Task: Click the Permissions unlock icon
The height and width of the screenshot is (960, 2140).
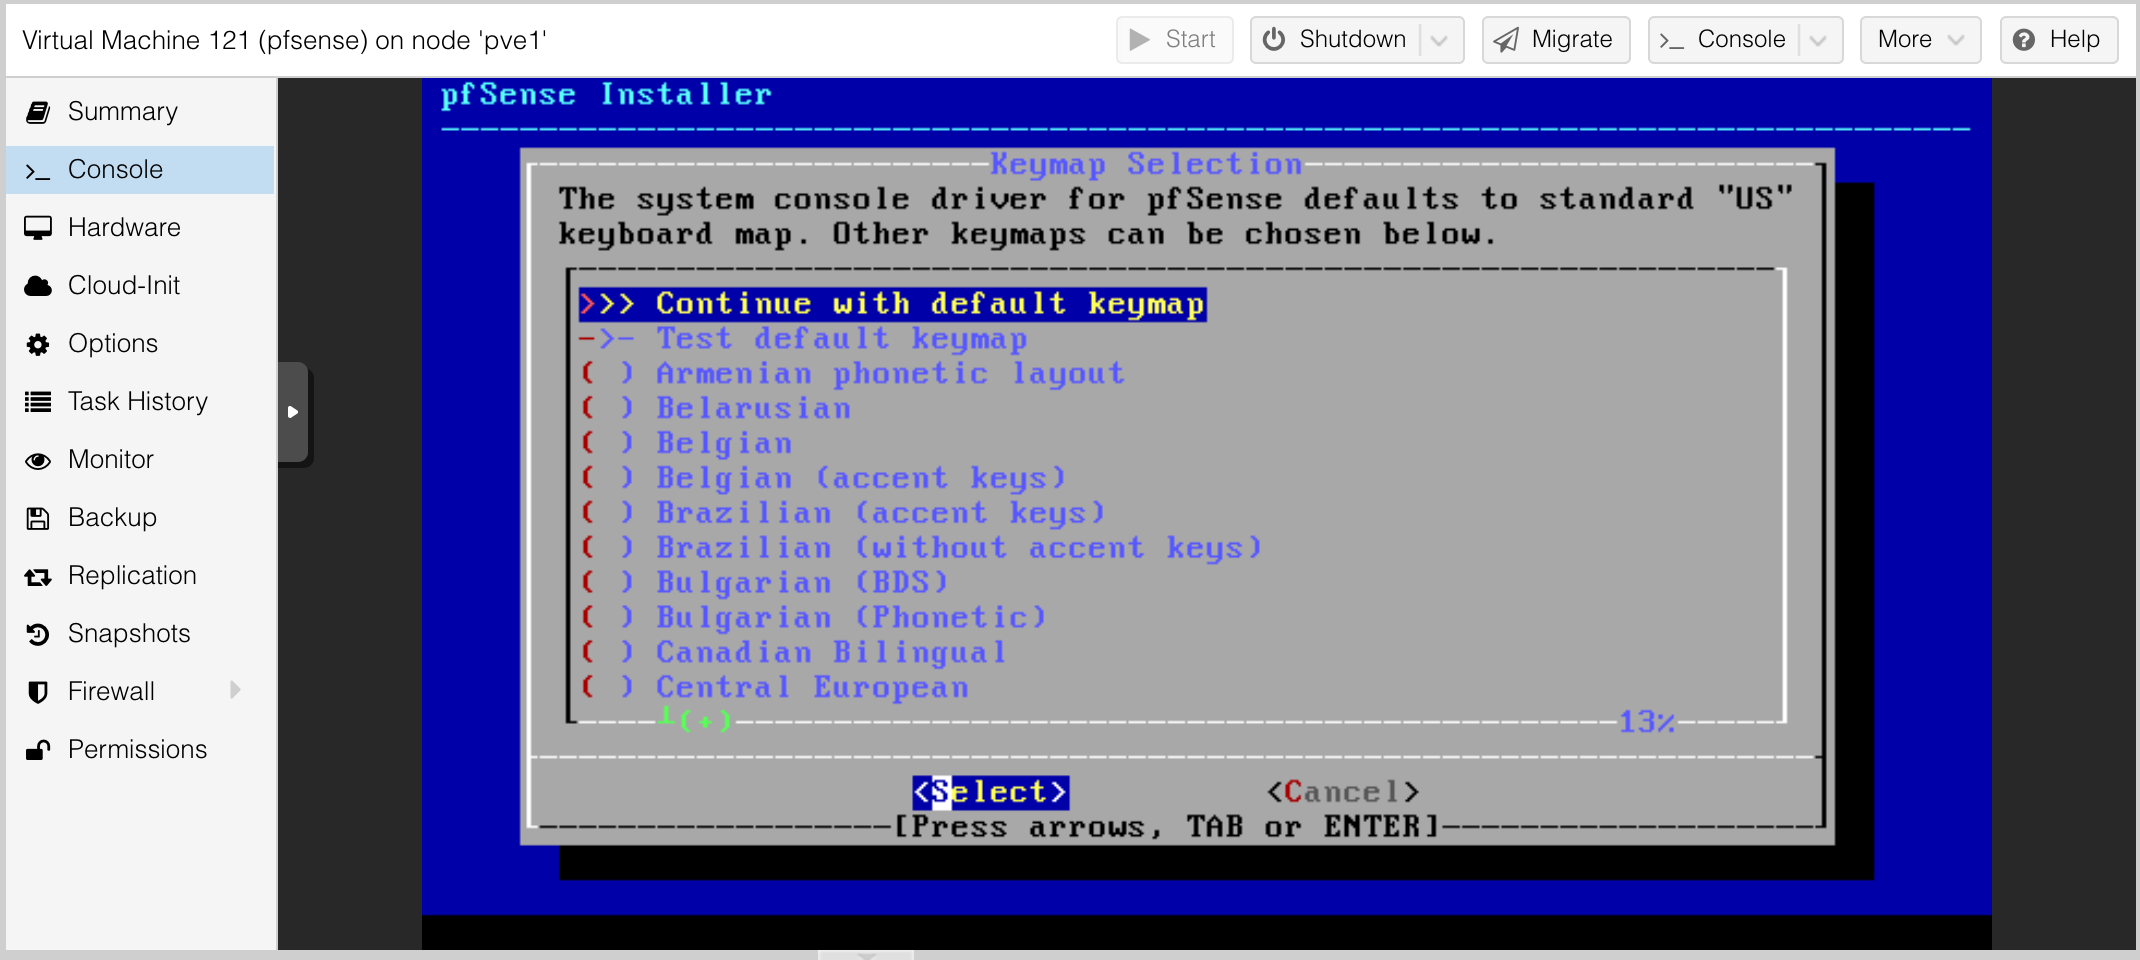Action: tap(38, 750)
